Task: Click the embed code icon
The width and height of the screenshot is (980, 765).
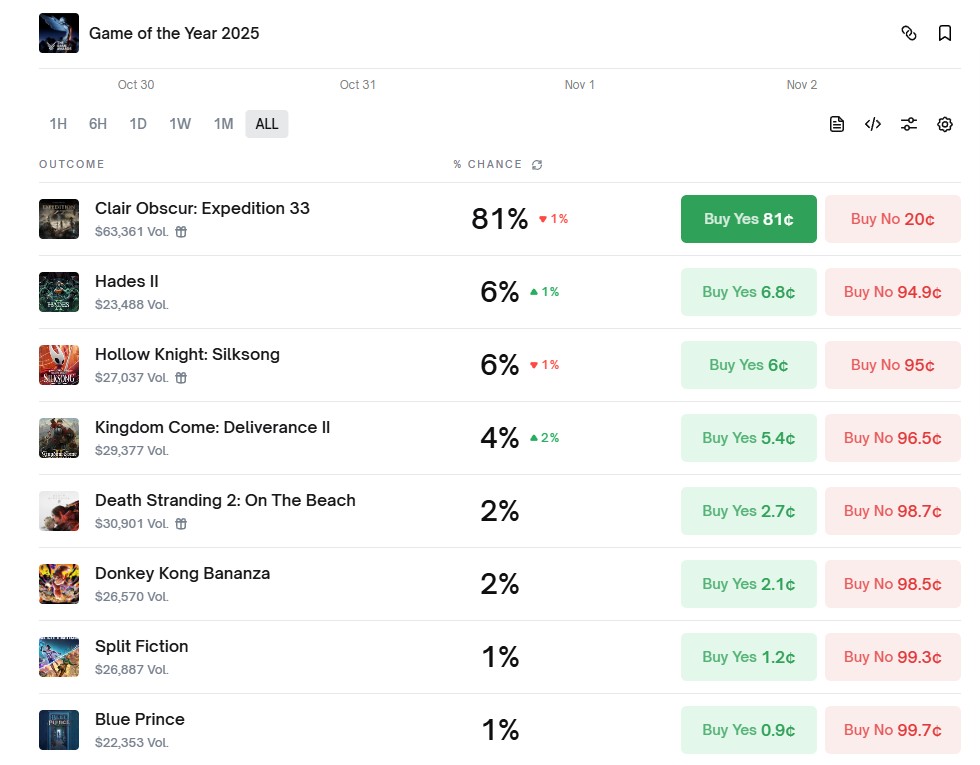Action: click(873, 124)
